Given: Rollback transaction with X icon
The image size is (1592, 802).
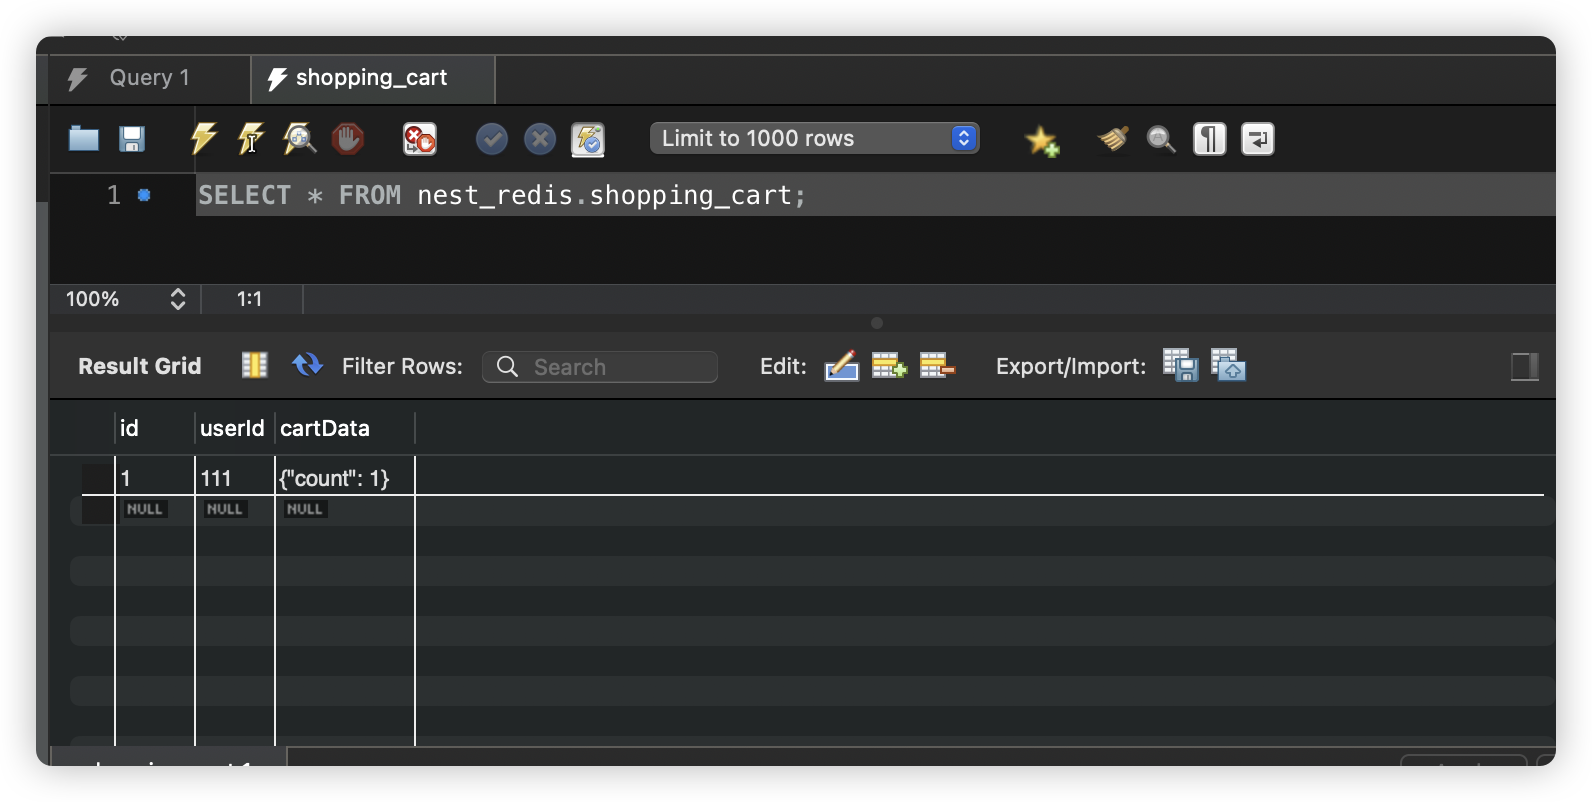Looking at the screenshot, I should tap(540, 139).
